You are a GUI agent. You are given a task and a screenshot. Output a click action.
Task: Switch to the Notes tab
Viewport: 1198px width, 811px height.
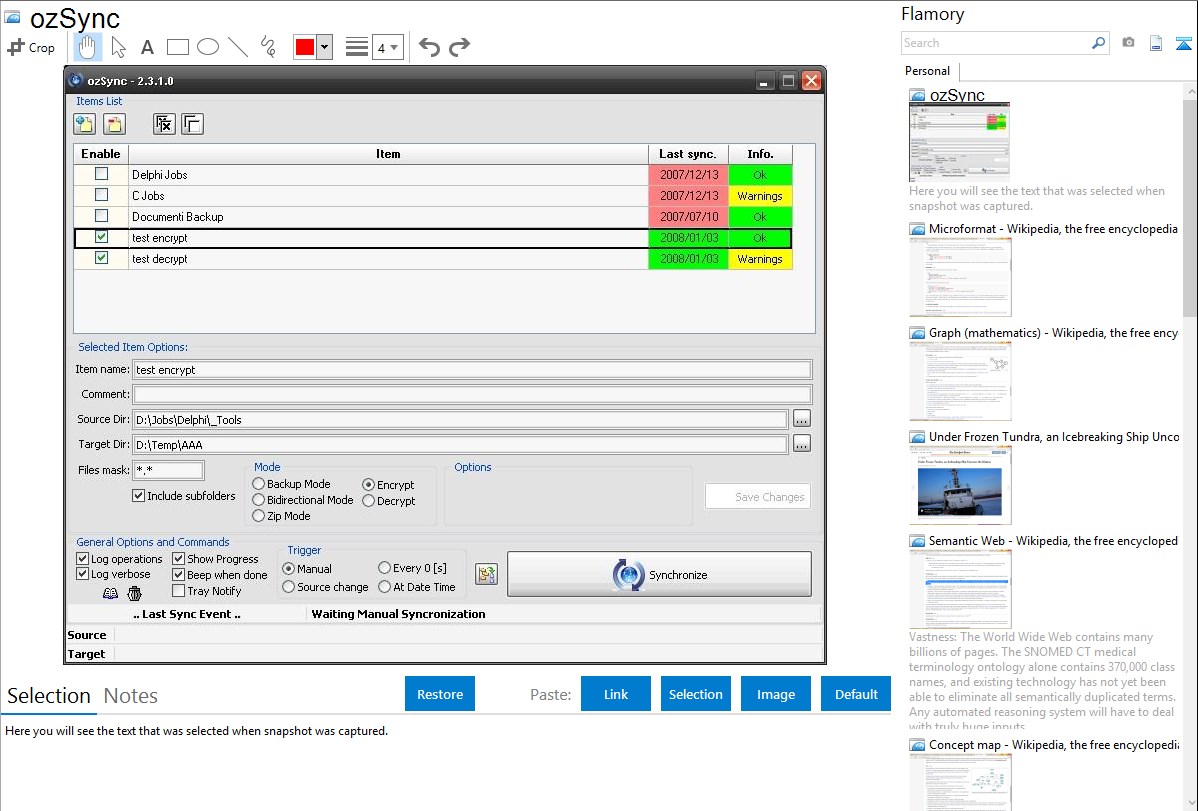click(x=131, y=696)
